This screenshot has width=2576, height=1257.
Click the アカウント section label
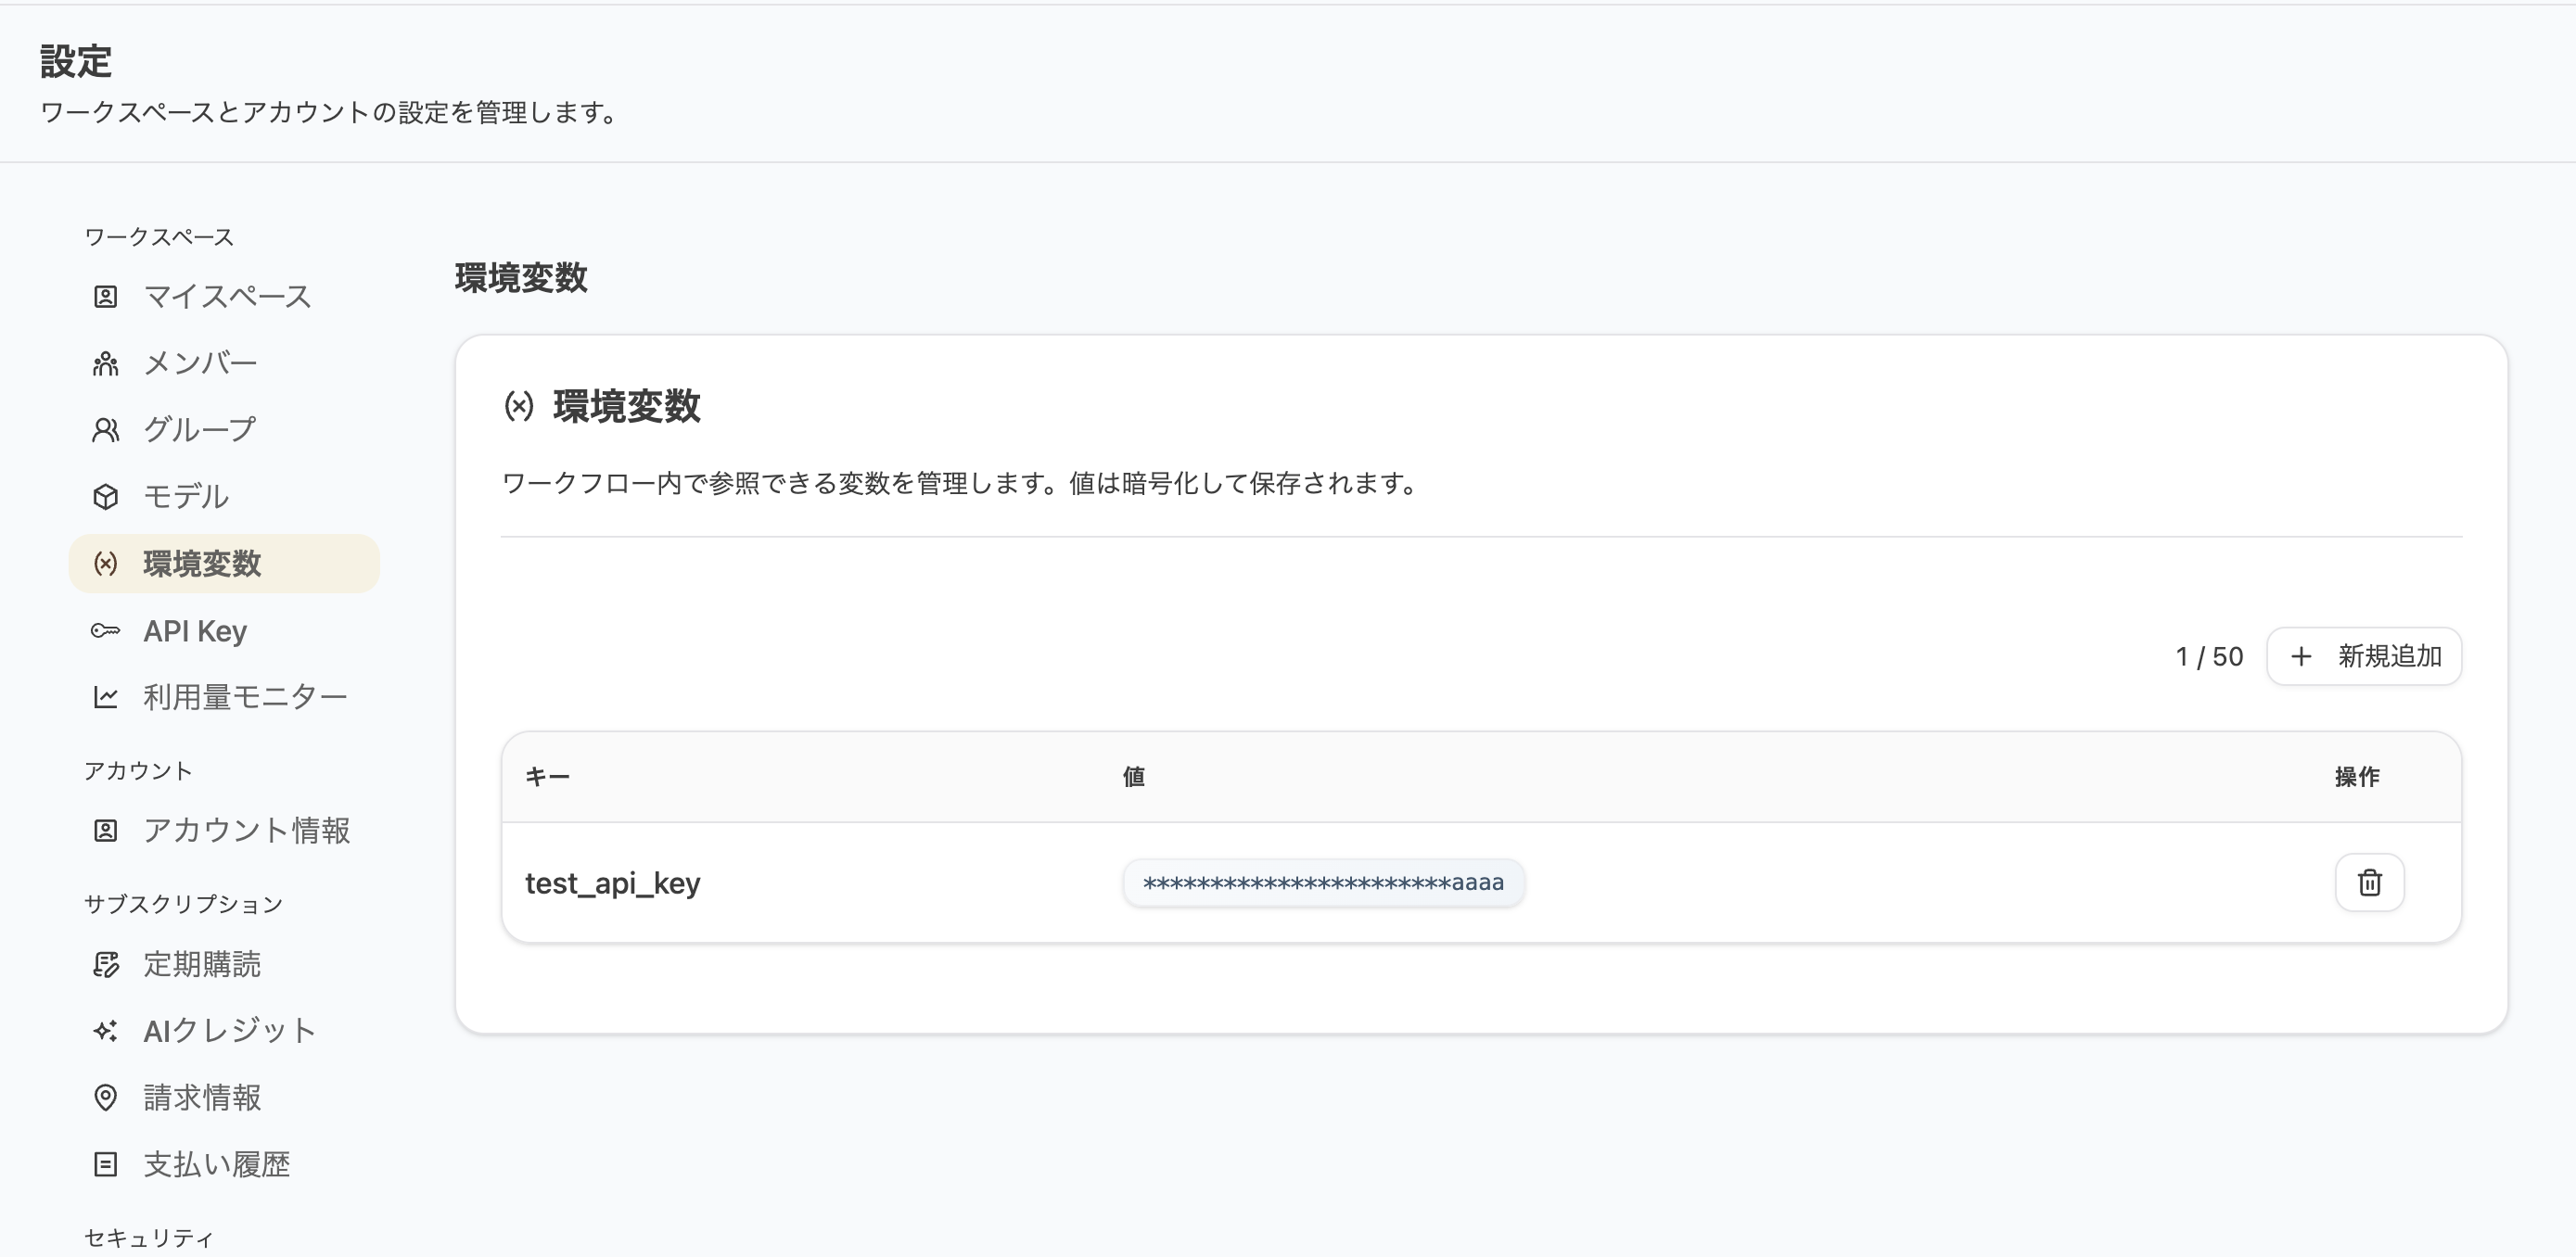pos(138,771)
